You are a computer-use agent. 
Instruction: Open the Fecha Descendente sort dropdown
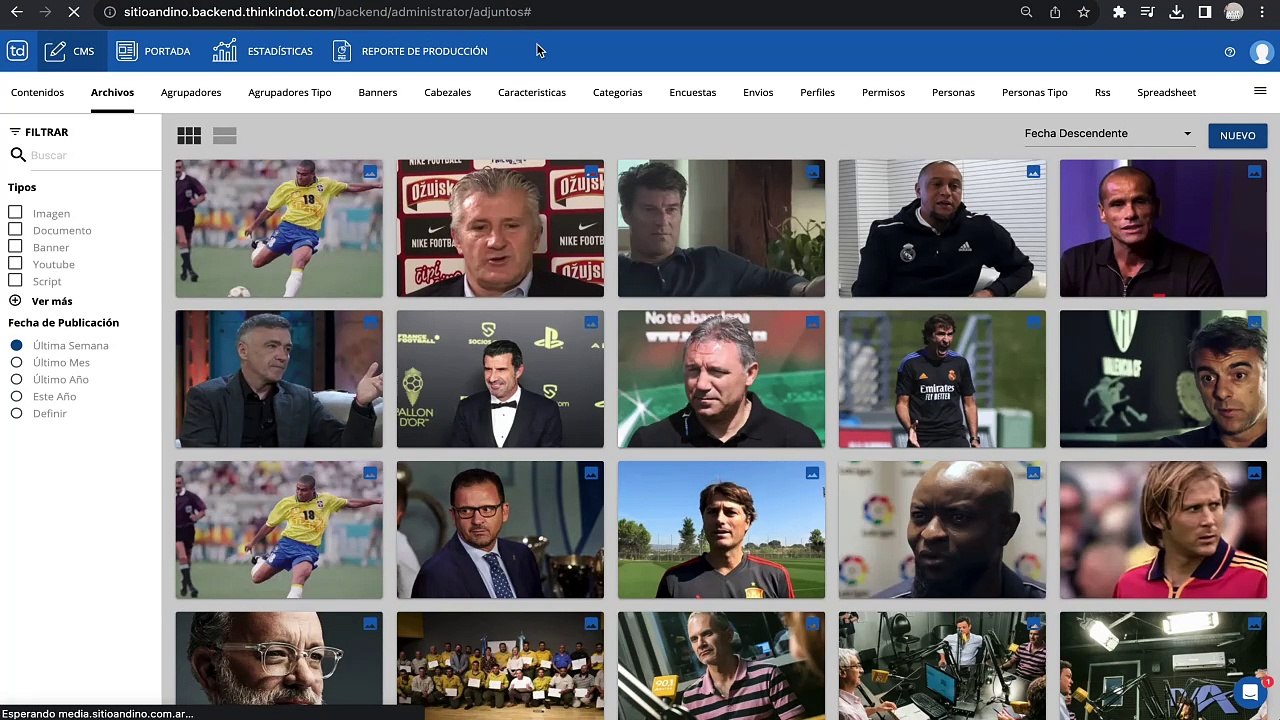(1109, 134)
